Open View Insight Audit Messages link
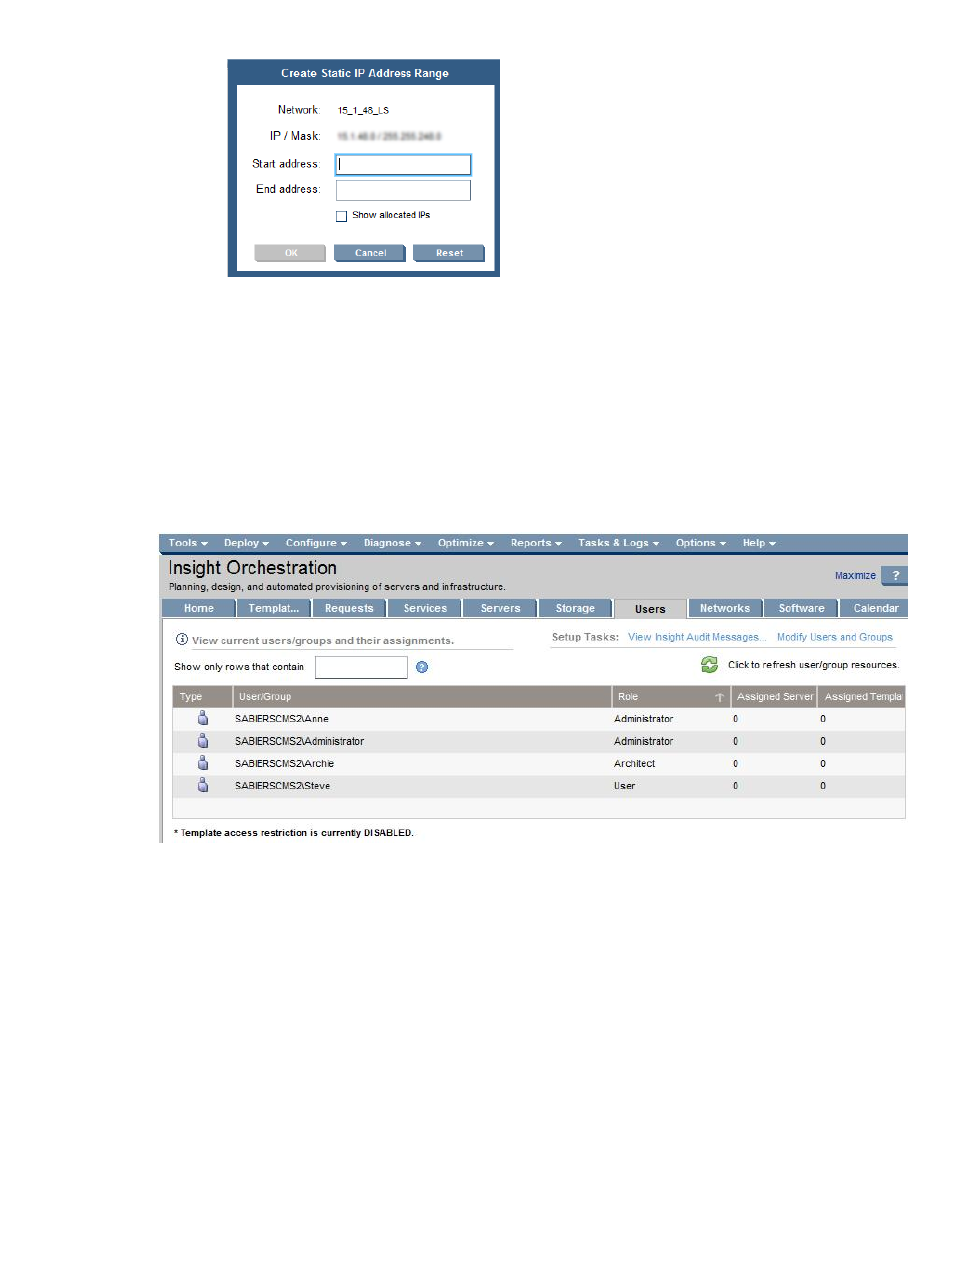954x1270 pixels. pyautogui.click(x=696, y=637)
